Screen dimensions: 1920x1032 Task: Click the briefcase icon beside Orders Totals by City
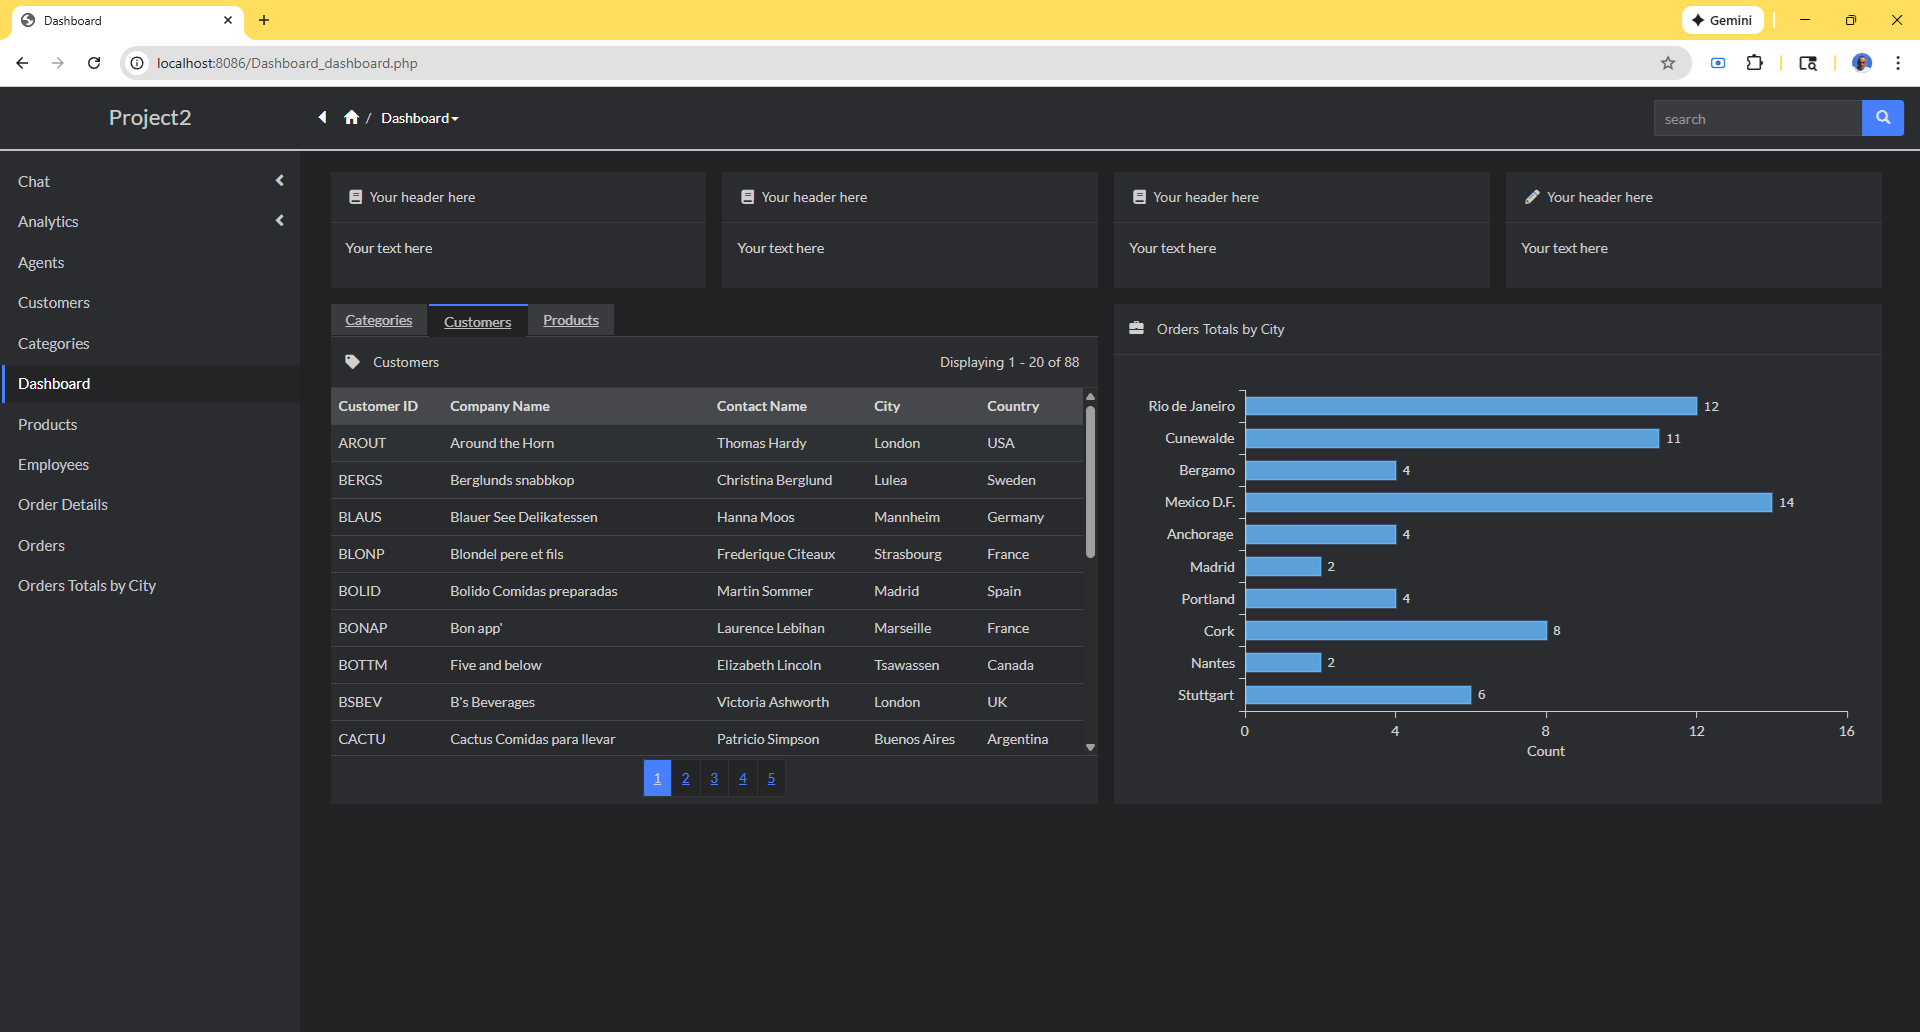click(1136, 329)
